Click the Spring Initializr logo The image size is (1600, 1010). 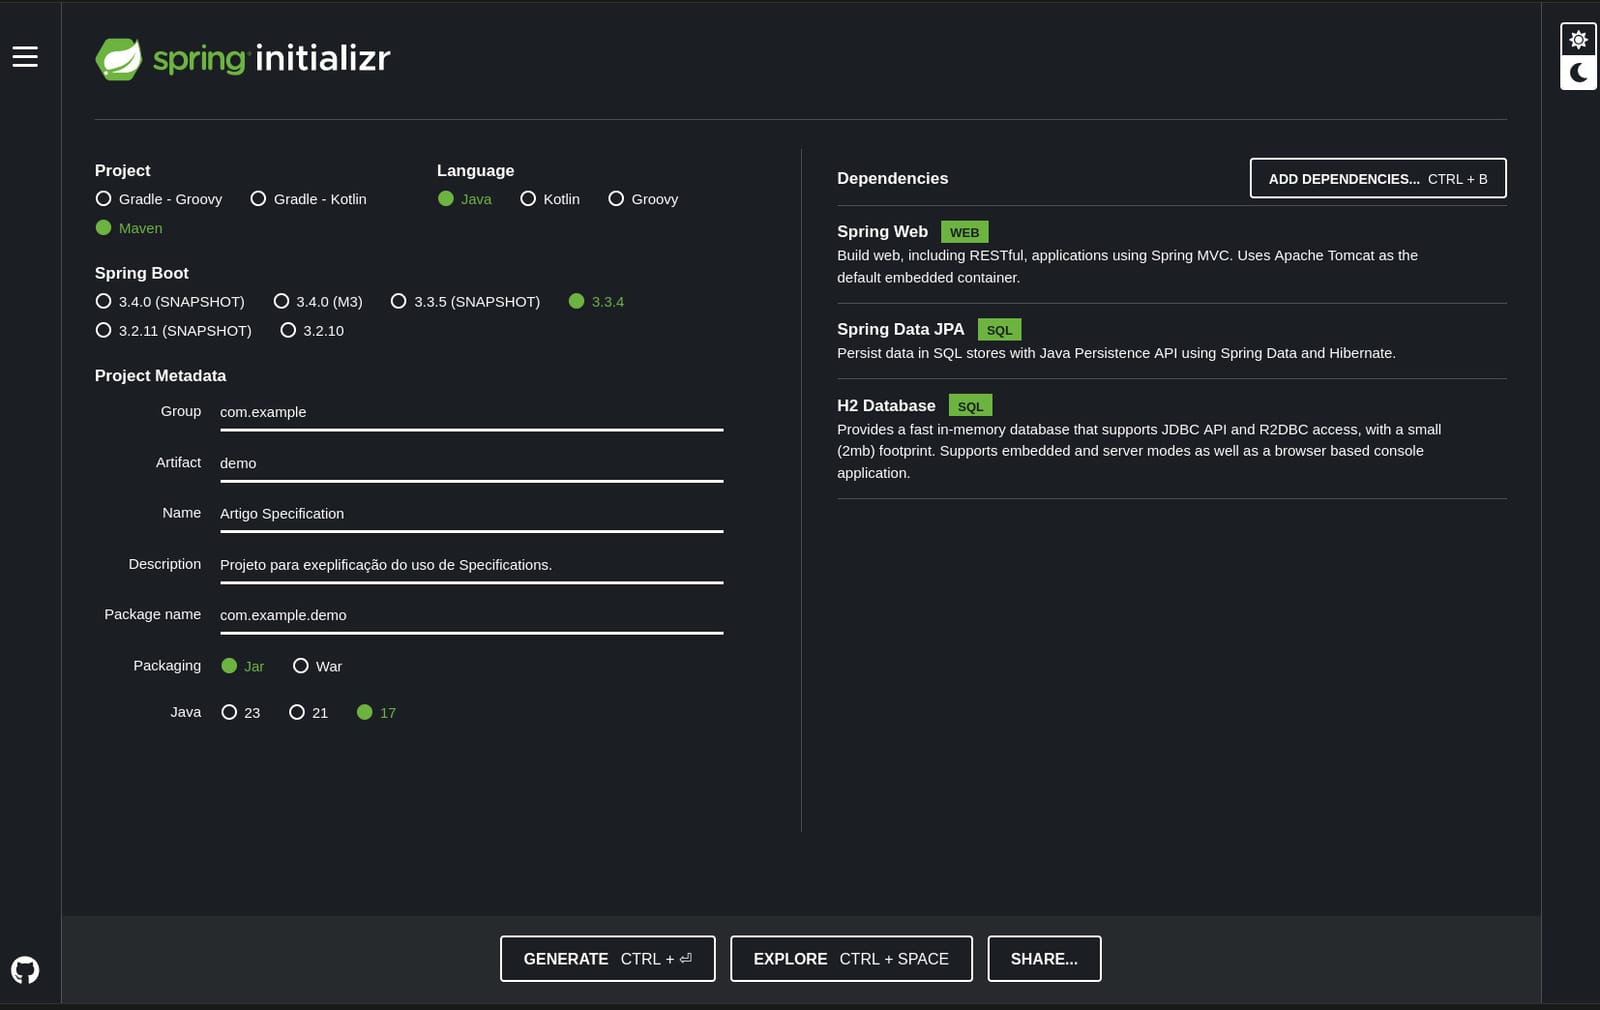[x=243, y=59]
